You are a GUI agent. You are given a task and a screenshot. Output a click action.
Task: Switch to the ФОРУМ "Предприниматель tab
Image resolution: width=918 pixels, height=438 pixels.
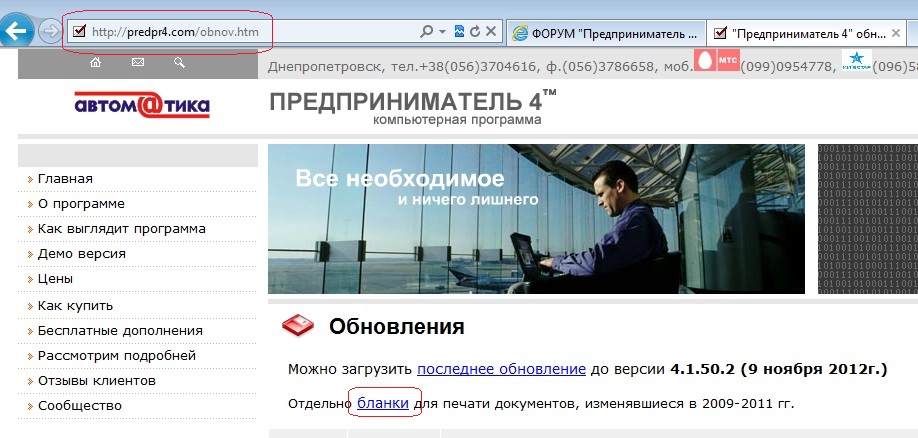pyautogui.click(x=605, y=34)
